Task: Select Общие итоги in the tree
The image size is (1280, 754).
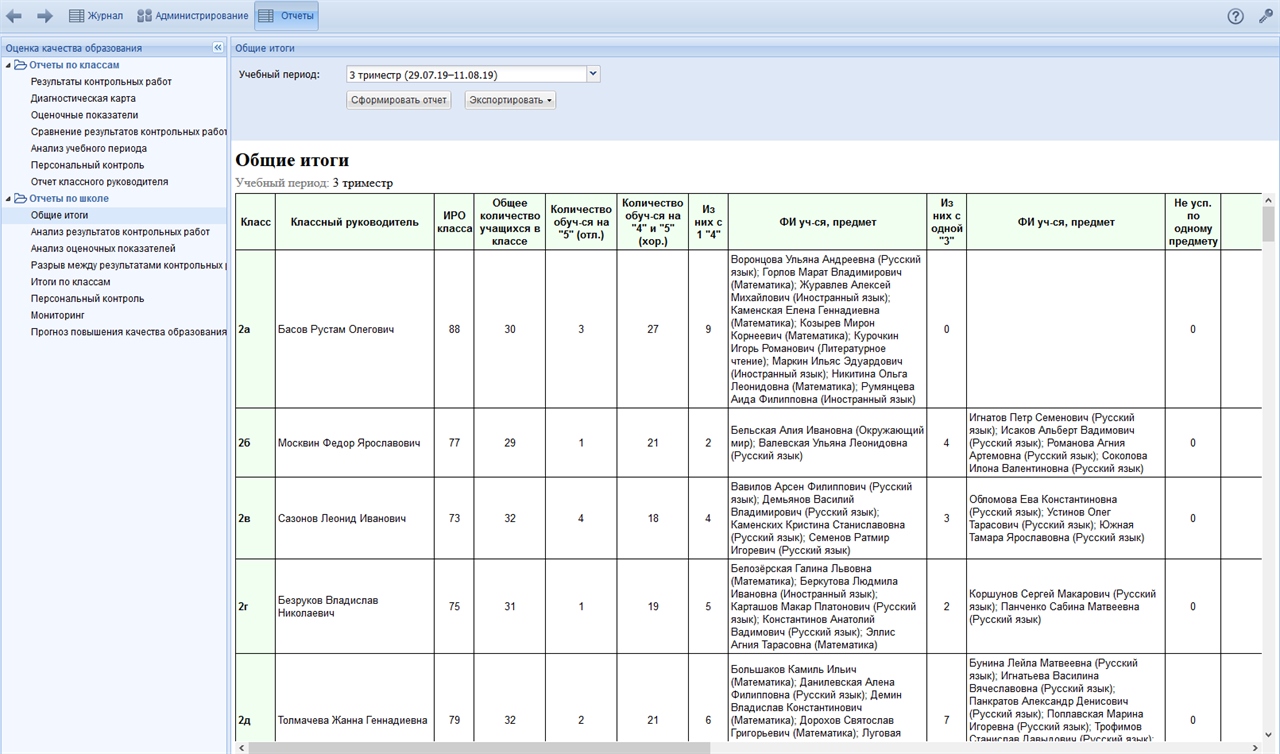Action: pyautogui.click(x=59, y=215)
